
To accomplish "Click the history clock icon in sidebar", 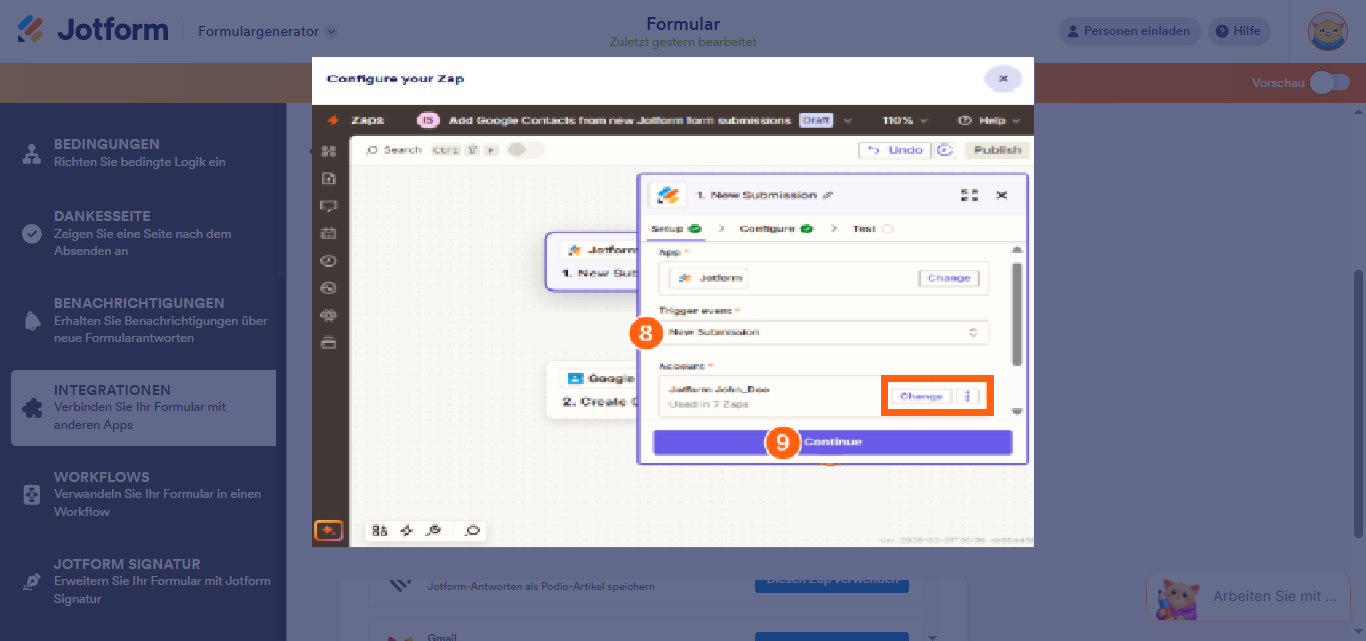I will [x=329, y=260].
